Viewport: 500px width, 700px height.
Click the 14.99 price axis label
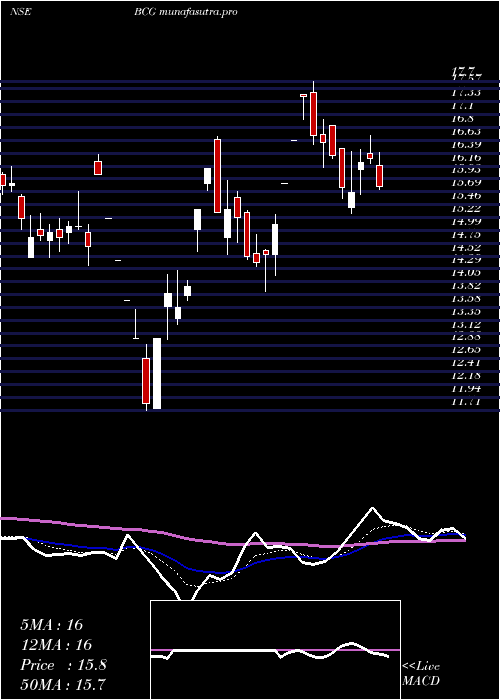466,221
